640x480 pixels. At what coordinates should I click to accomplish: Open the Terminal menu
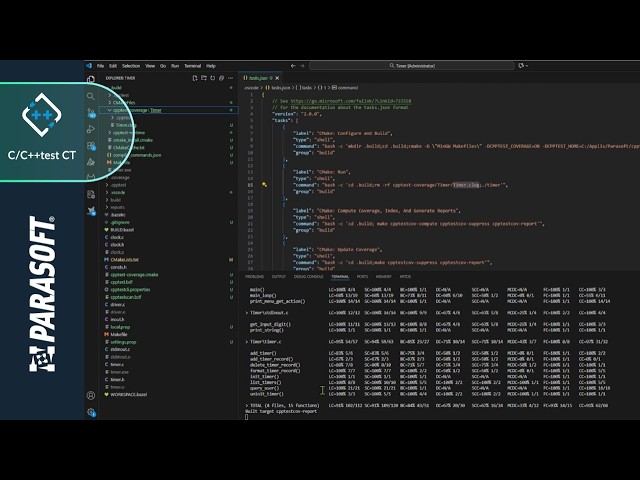[x=193, y=66]
